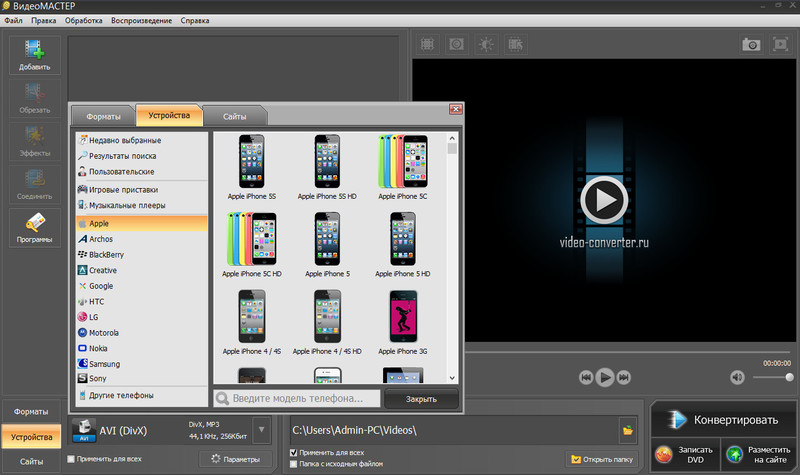Open the Воспроизведение menu
This screenshot has height=475, width=800.
pos(141,20)
